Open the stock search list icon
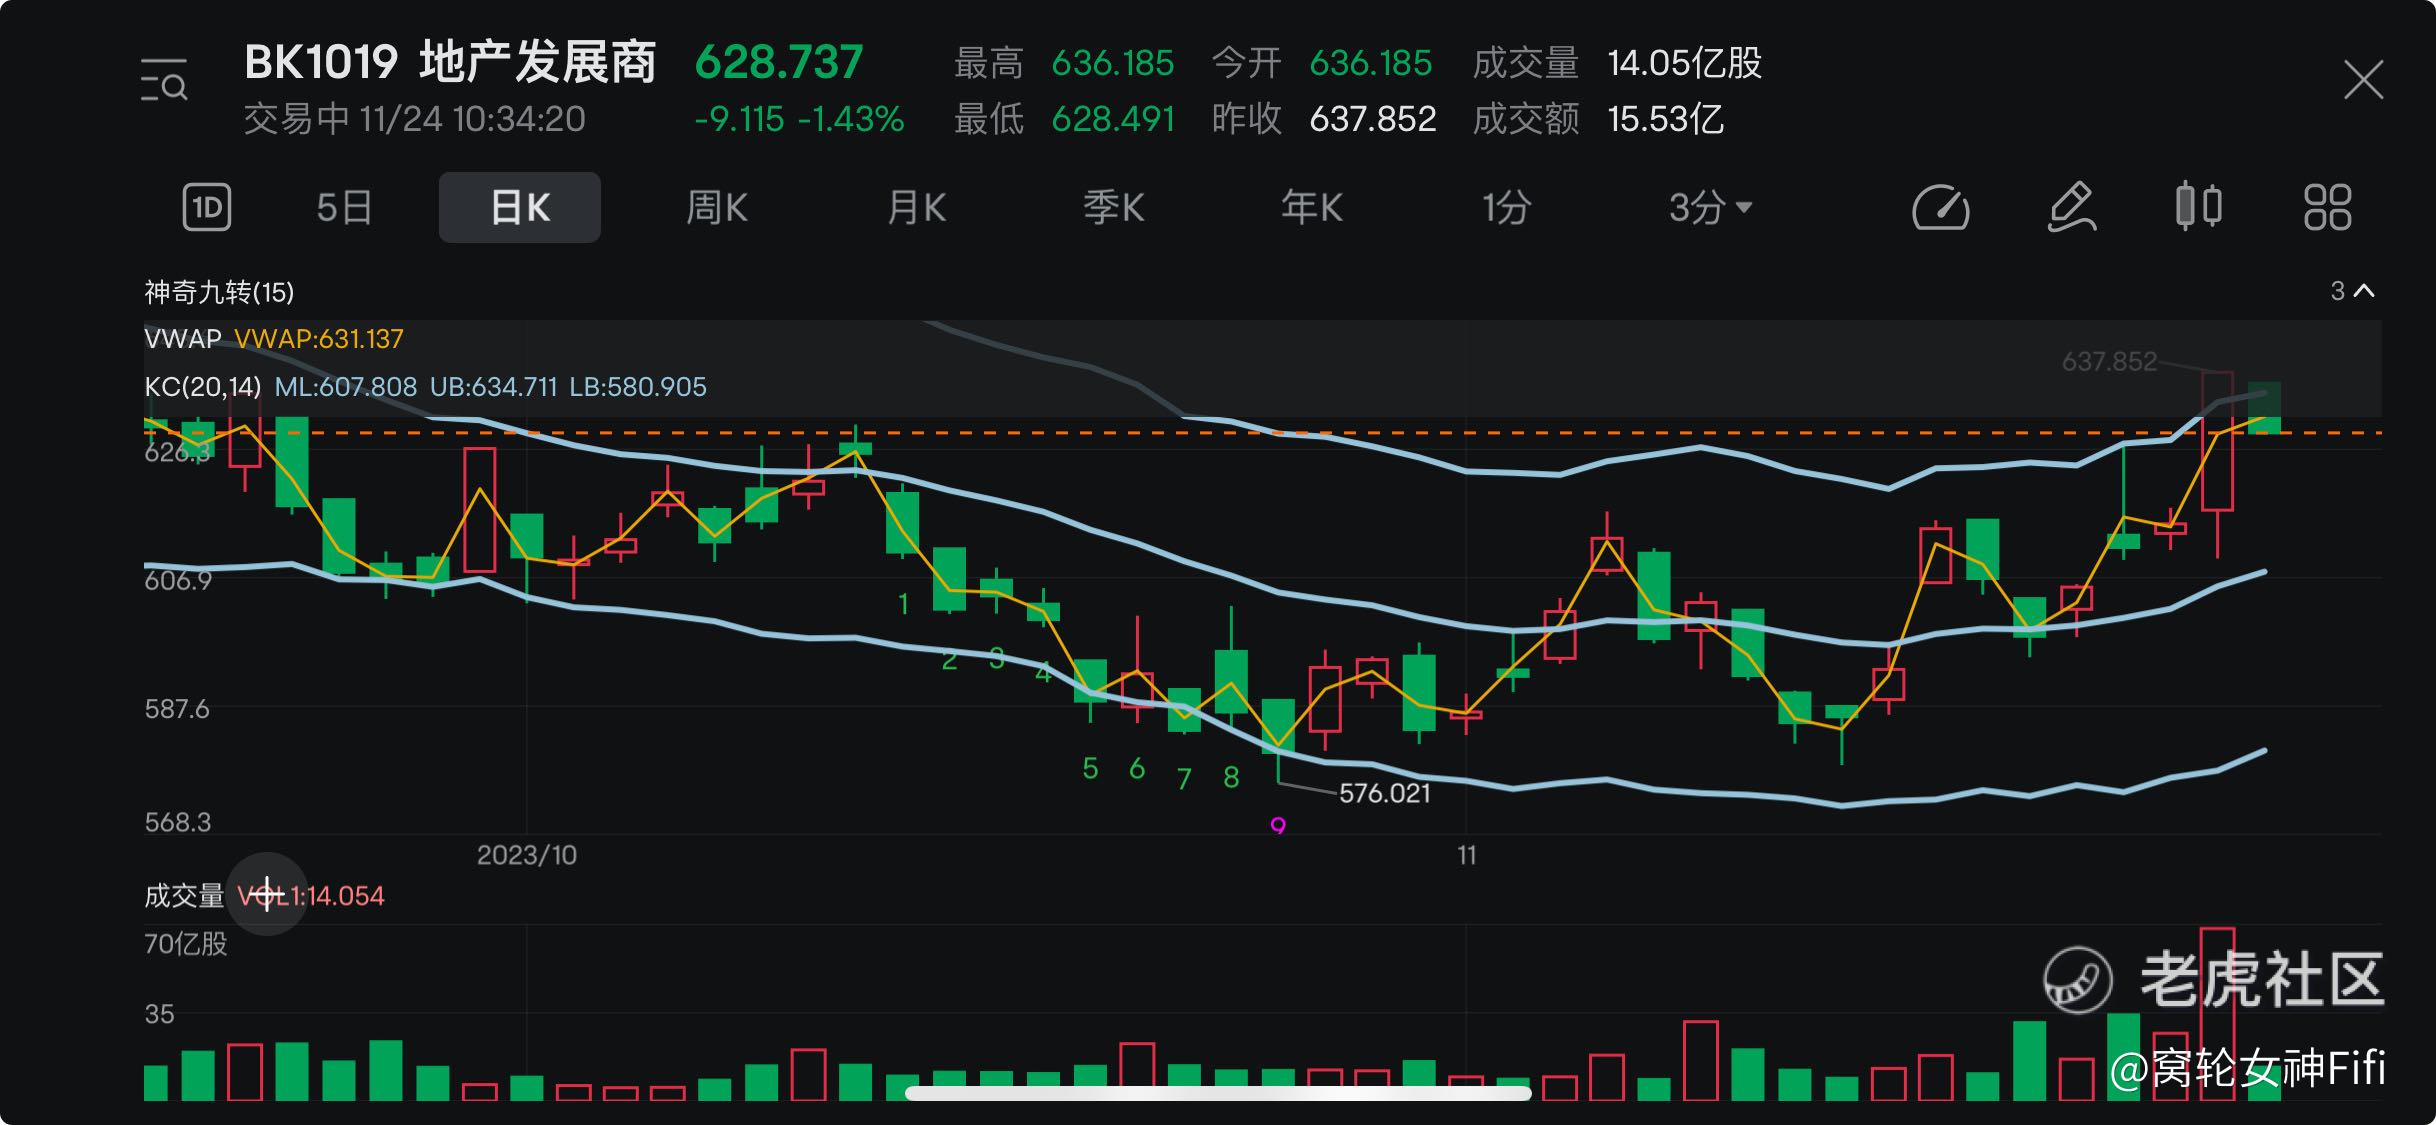The width and height of the screenshot is (2436, 1125). tap(164, 81)
